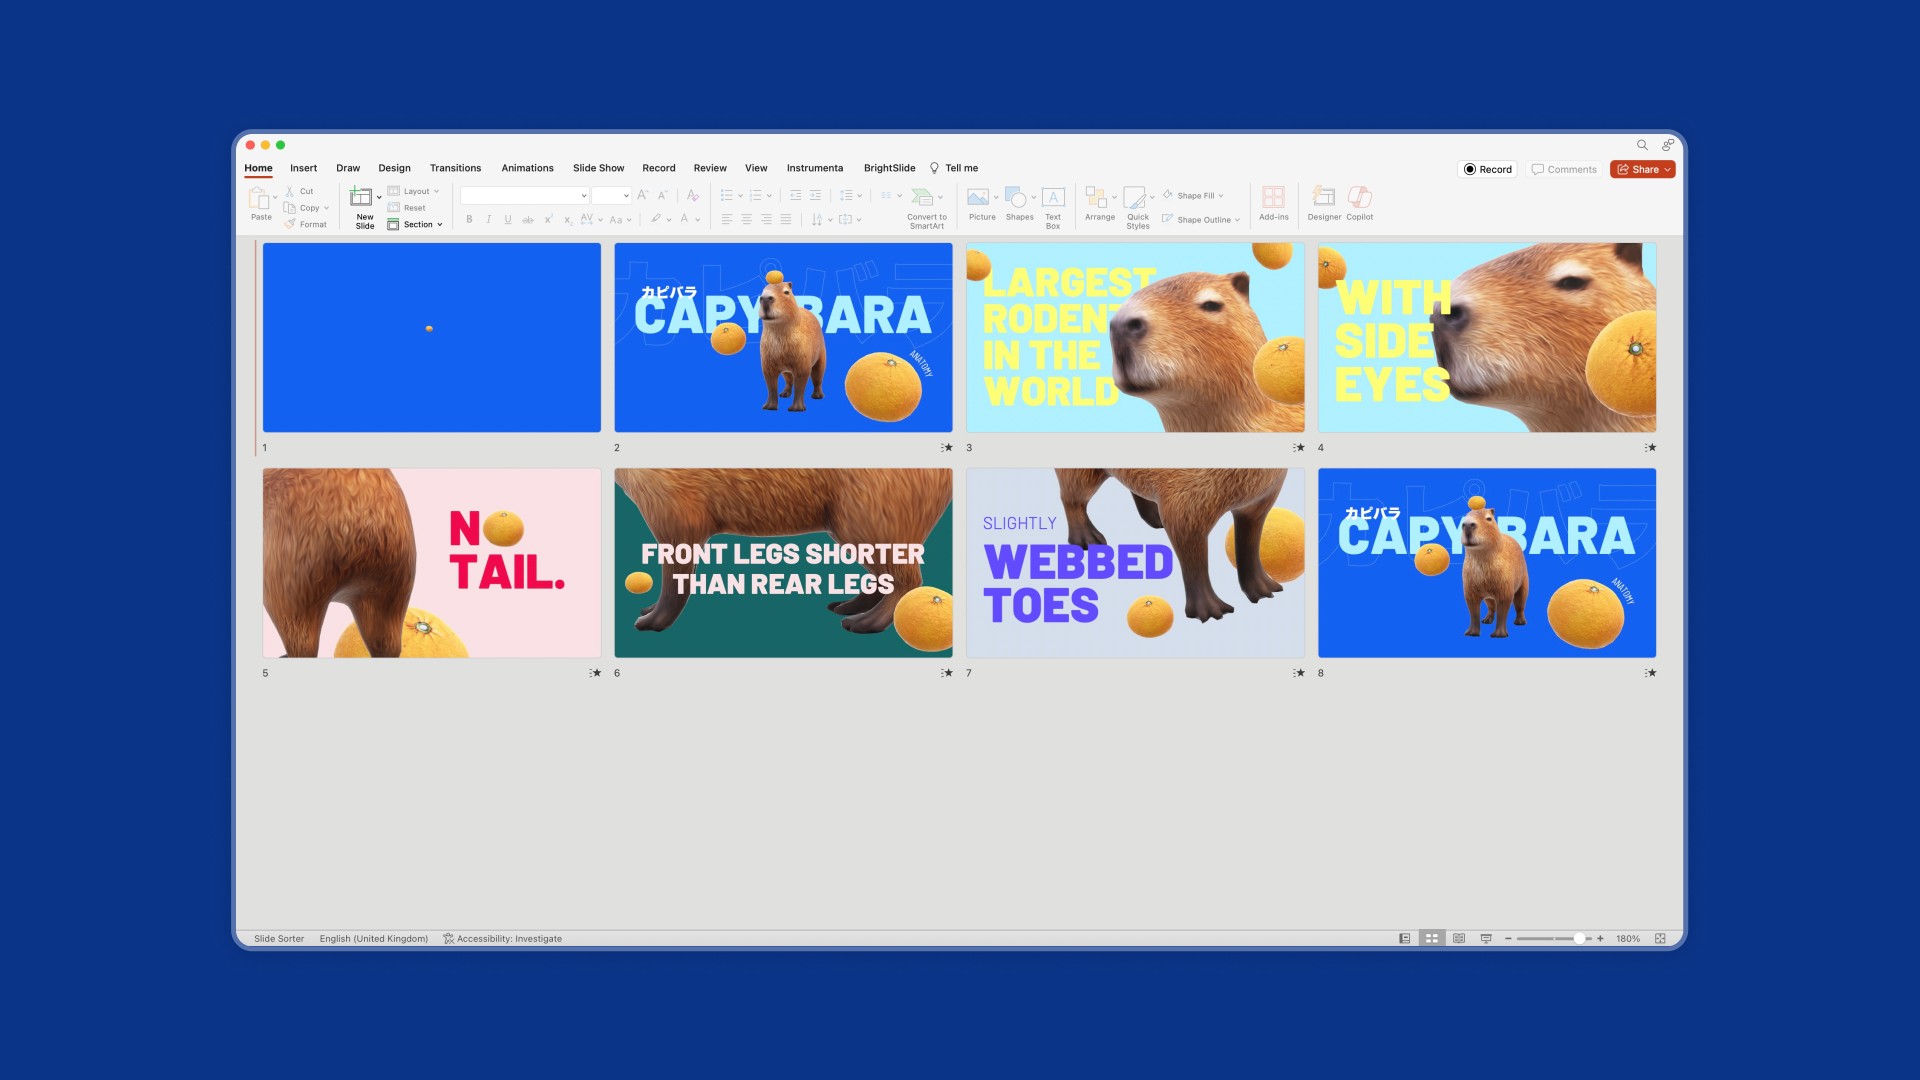This screenshot has width=1920, height=1080.
Task: Switch to the Animations tab
Action: pos(527,168)
